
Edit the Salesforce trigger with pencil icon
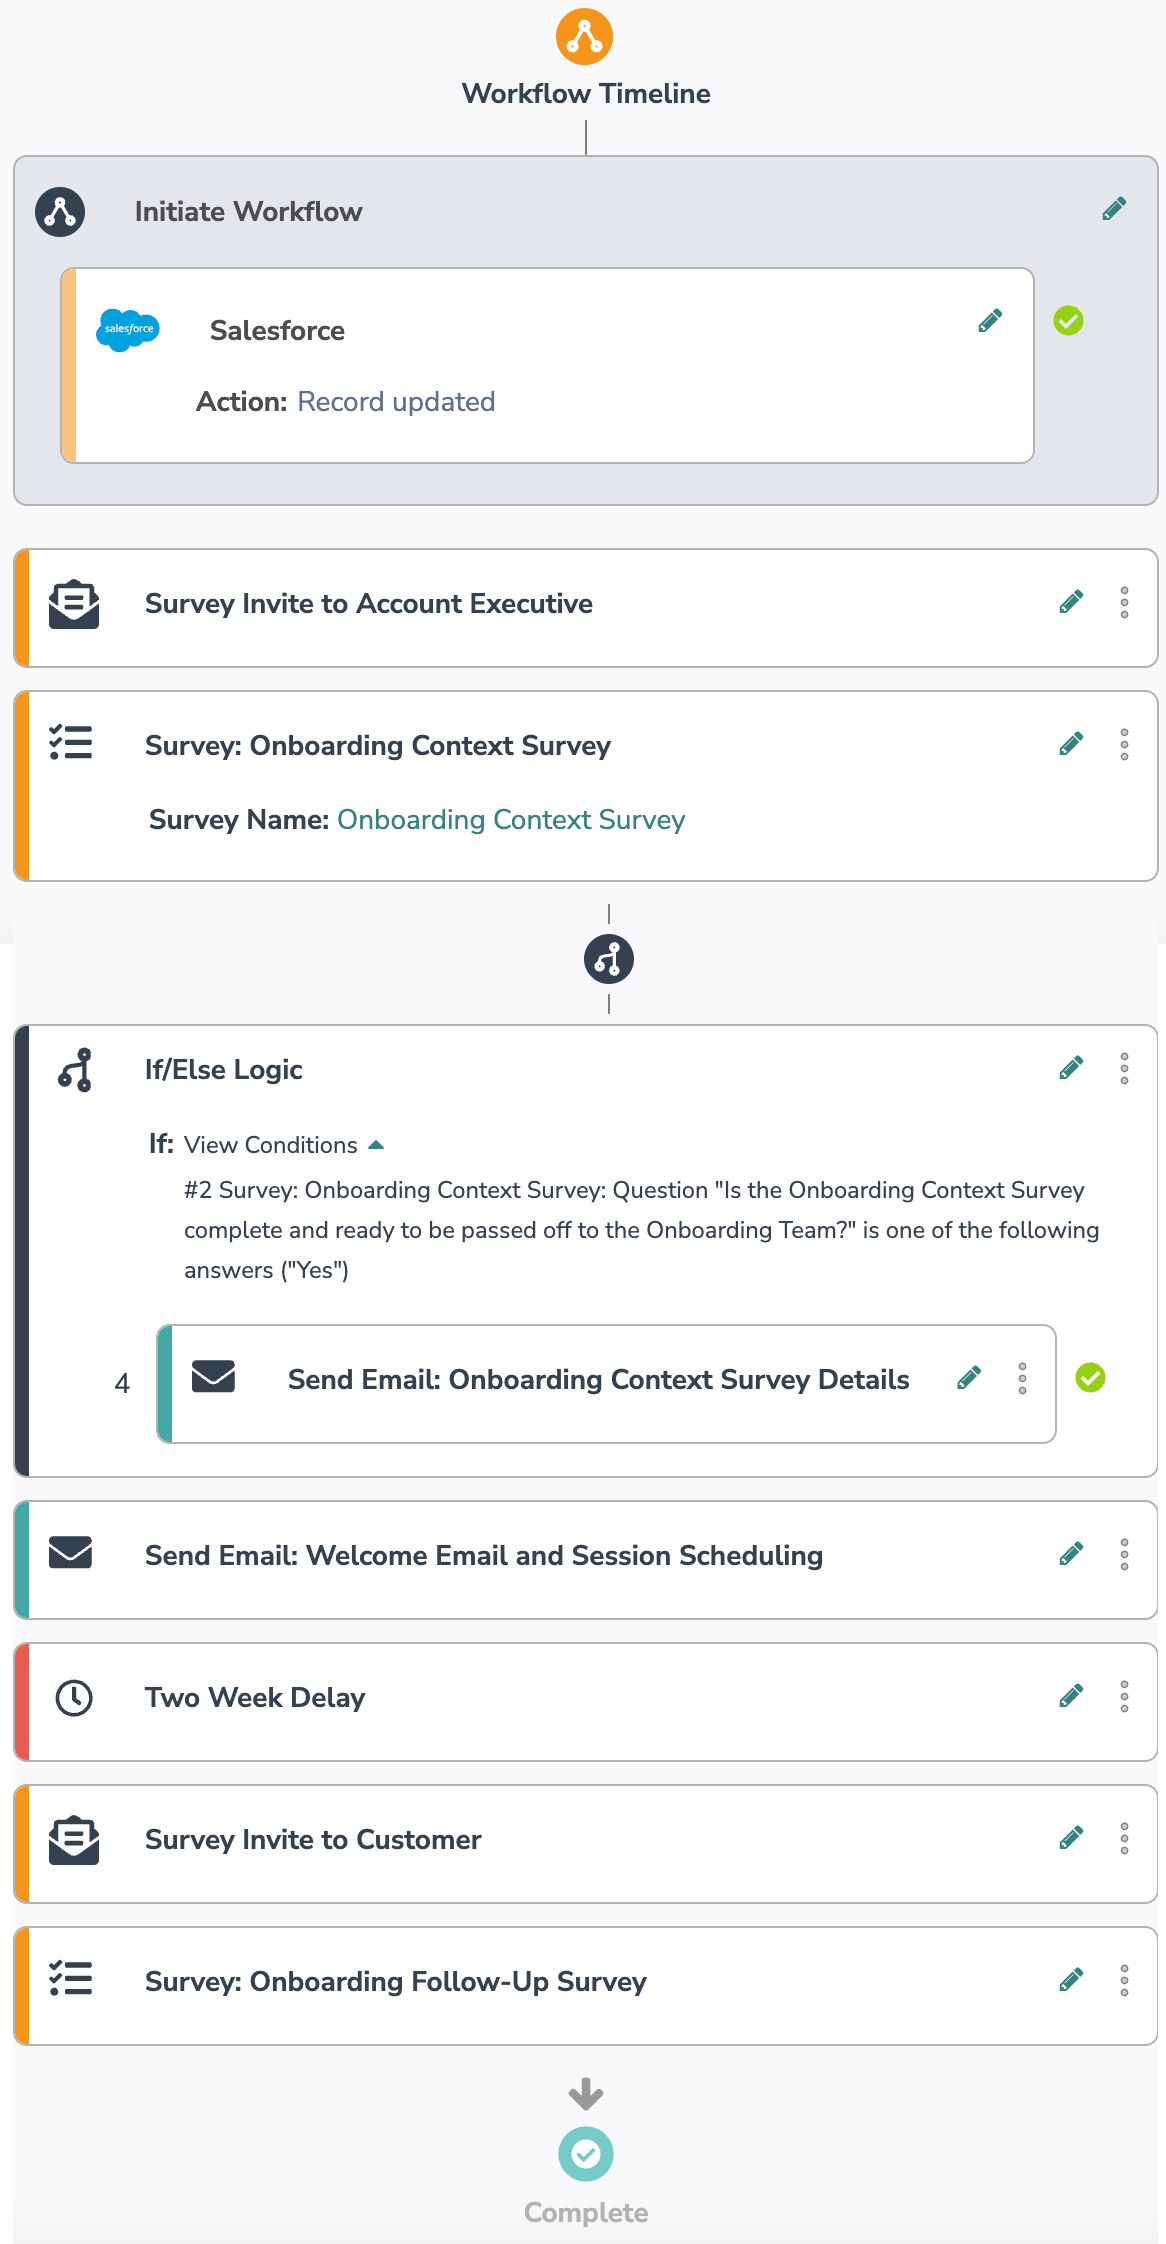pyautogui.click(x=990, y=321)
